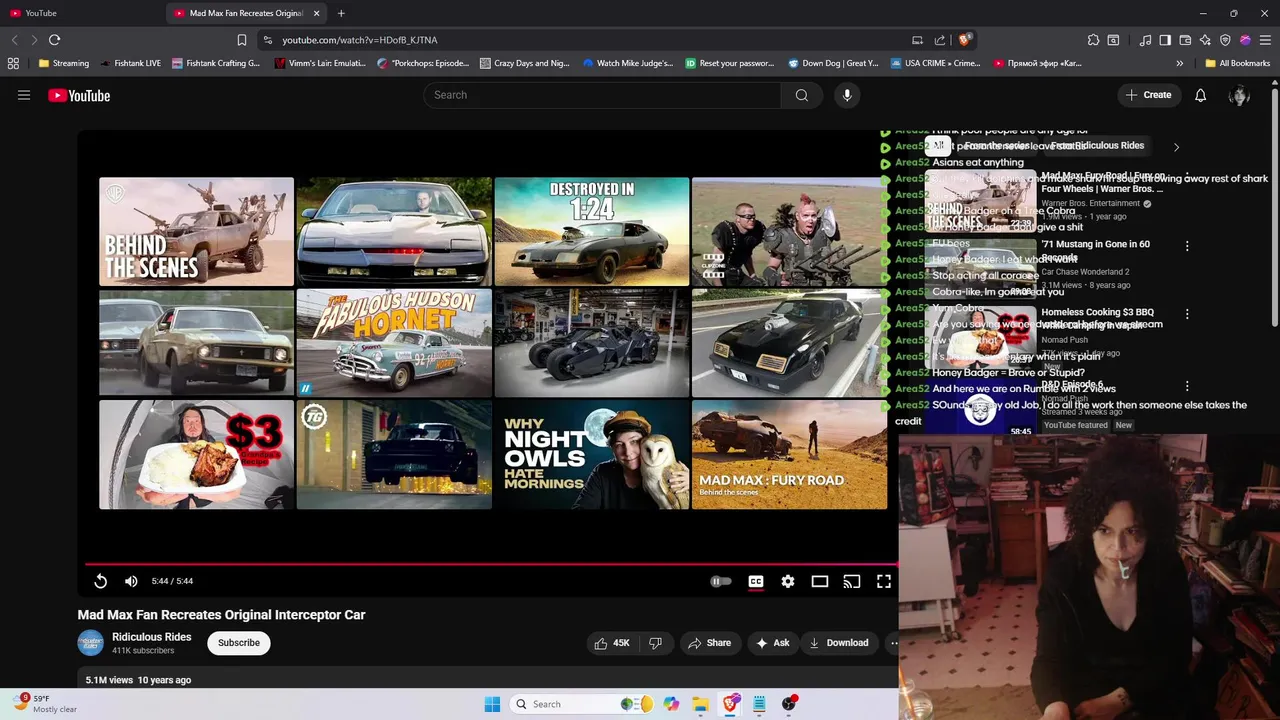
Task: Open the Why Night Owls Hate Mornings video
Action: click(x=591, y=455)
